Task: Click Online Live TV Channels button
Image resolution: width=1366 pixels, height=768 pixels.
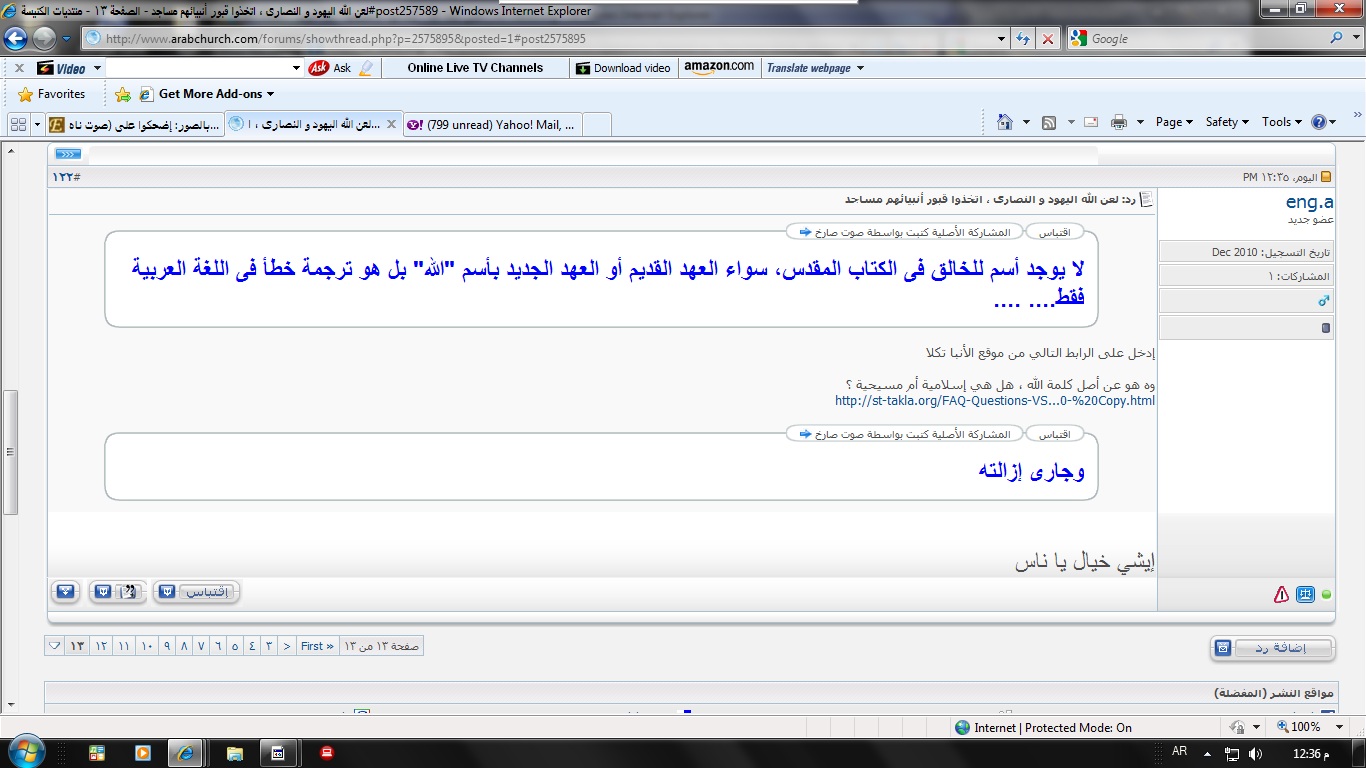Action: pyautogui.click(x=475, y=68)
